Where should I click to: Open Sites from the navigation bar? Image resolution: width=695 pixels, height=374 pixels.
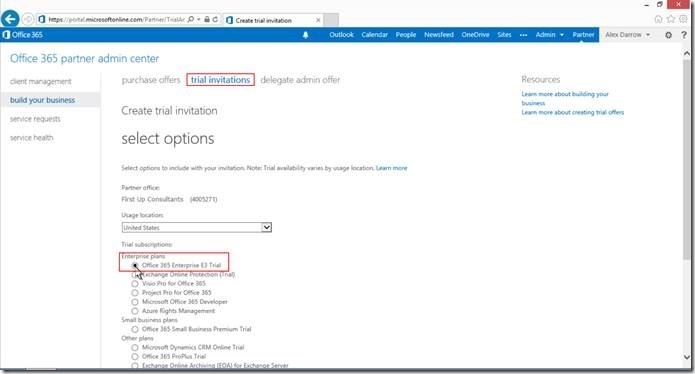pos(504,35)
